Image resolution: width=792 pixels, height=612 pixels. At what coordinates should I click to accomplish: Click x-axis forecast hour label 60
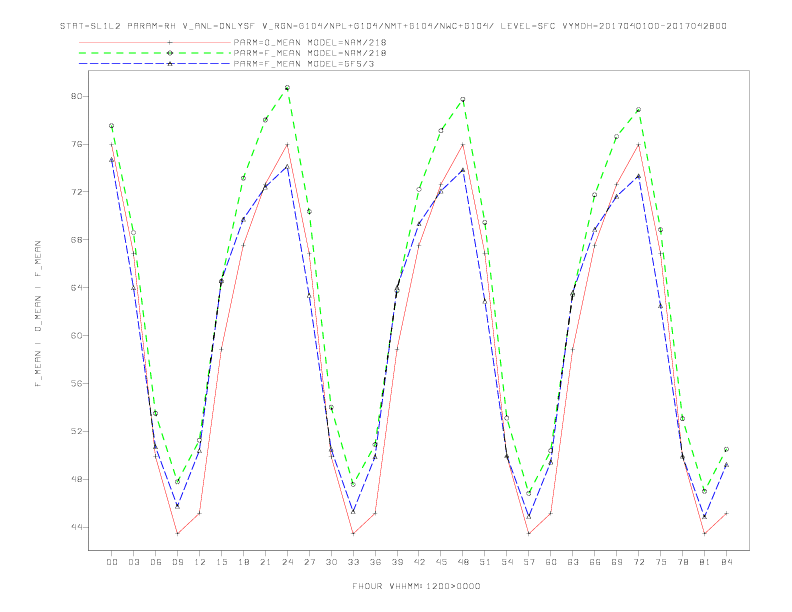pos(551,562)
